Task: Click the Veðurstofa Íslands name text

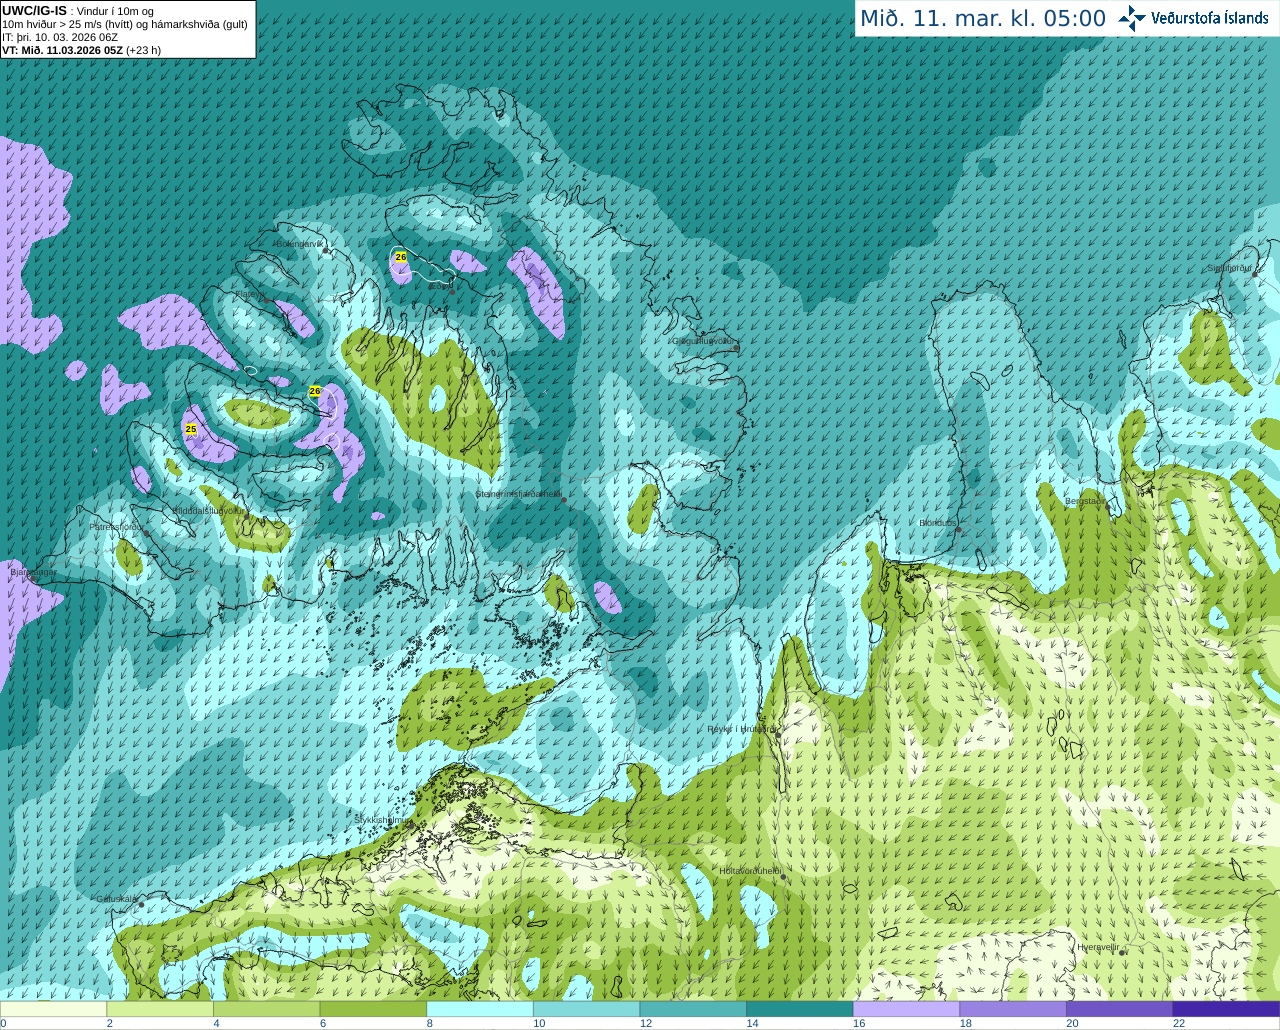Action: (1210, 18)
